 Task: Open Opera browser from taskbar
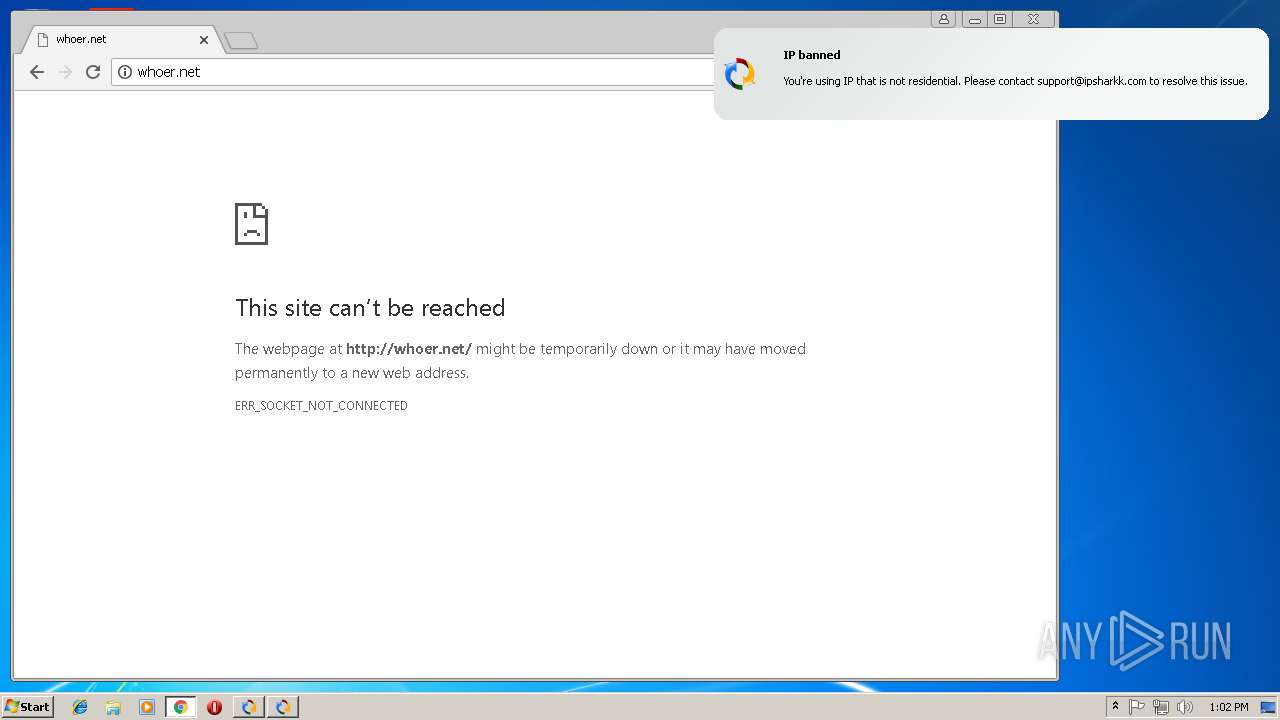pyautogui.click(x=214, y=707)
